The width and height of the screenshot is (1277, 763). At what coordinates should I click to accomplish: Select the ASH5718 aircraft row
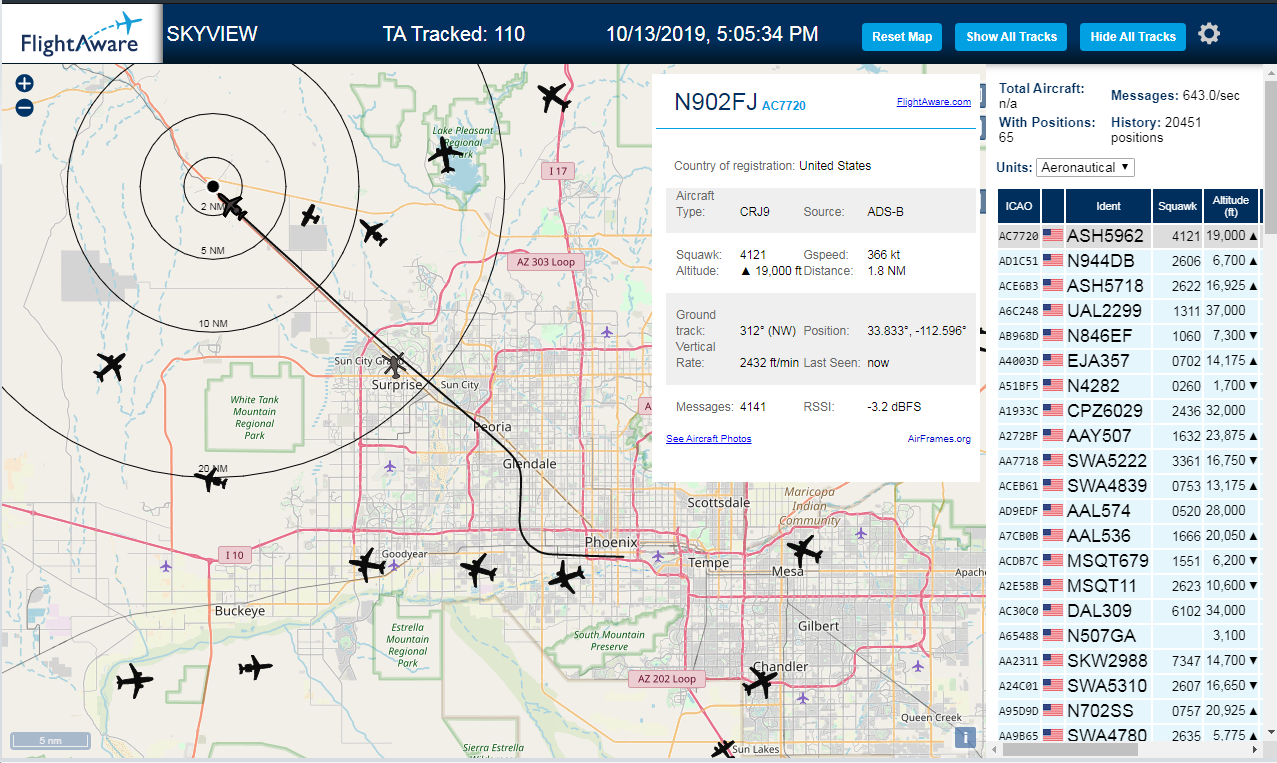point(1129,286)
